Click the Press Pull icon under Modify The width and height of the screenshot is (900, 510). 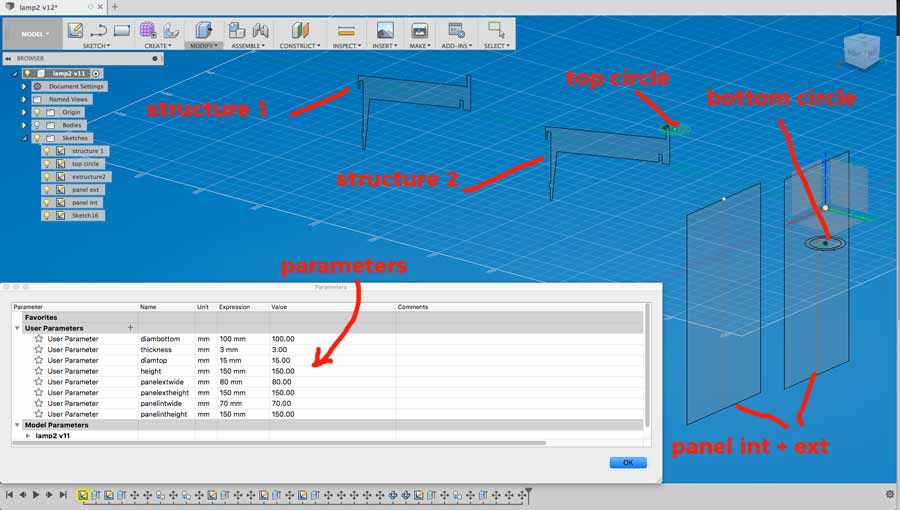click(x=203, y=30)
